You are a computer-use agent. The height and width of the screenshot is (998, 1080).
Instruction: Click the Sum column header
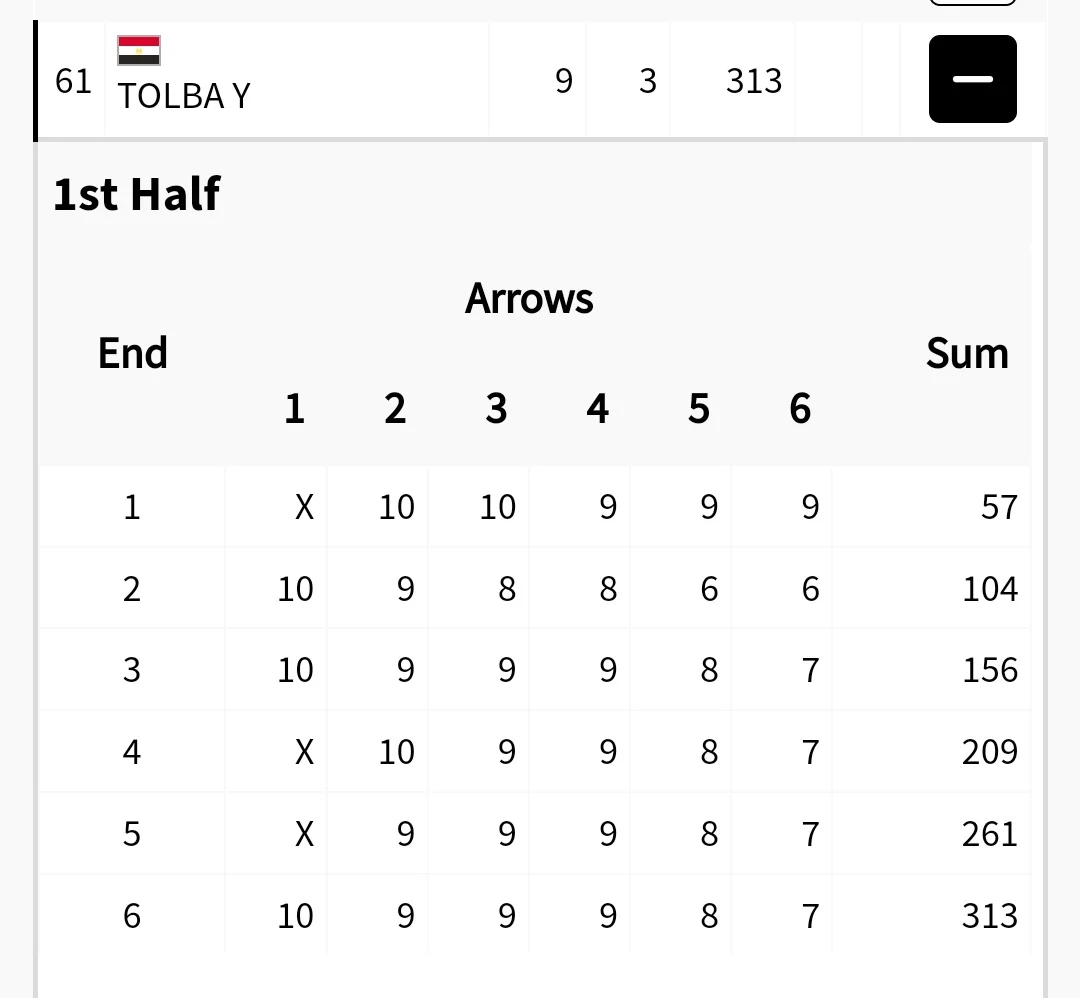[x=967, y=353]
